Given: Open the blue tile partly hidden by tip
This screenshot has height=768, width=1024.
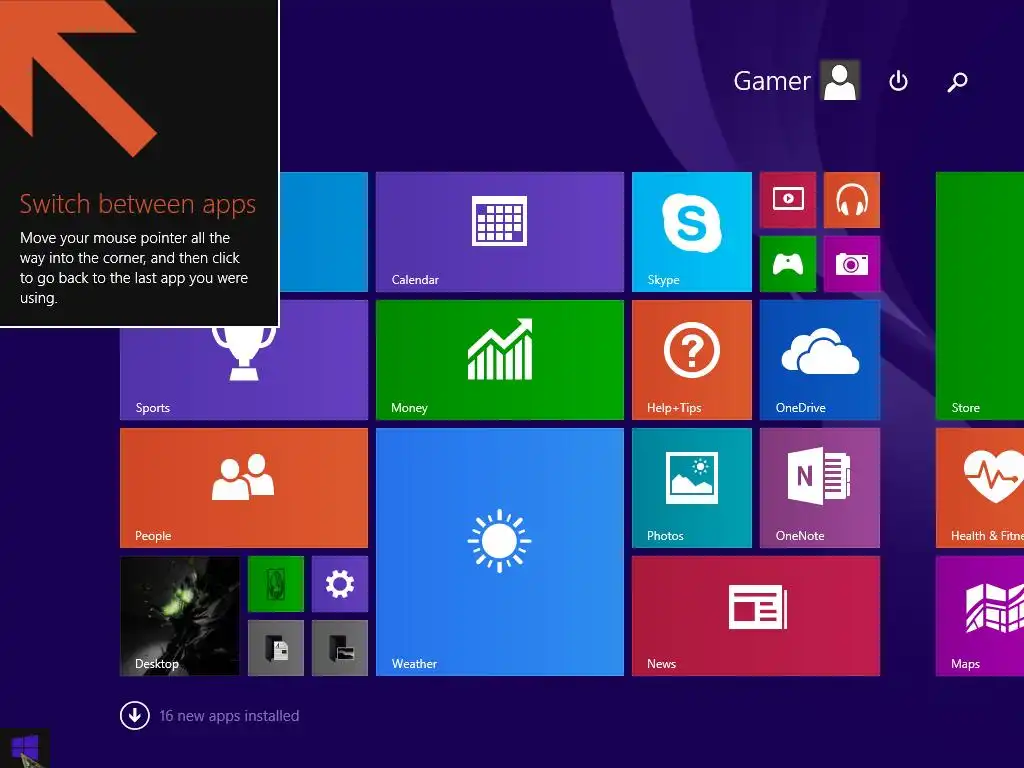Looking at the screenshot, I should coord(324,232).
